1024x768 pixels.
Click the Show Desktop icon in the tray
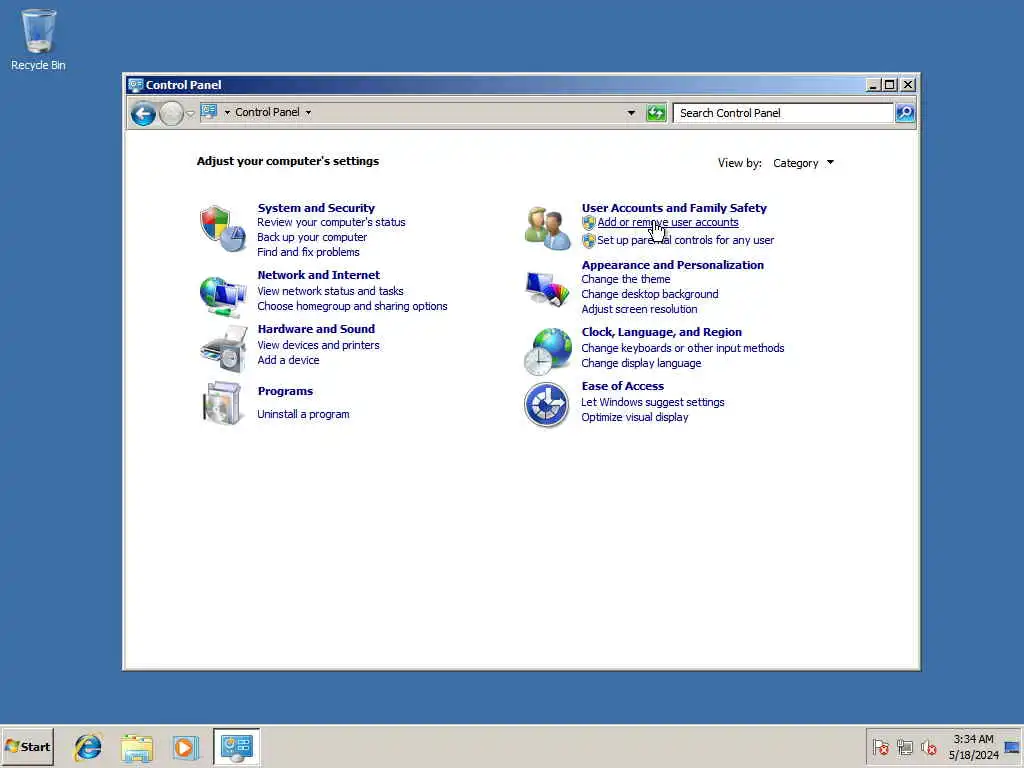1012,747
